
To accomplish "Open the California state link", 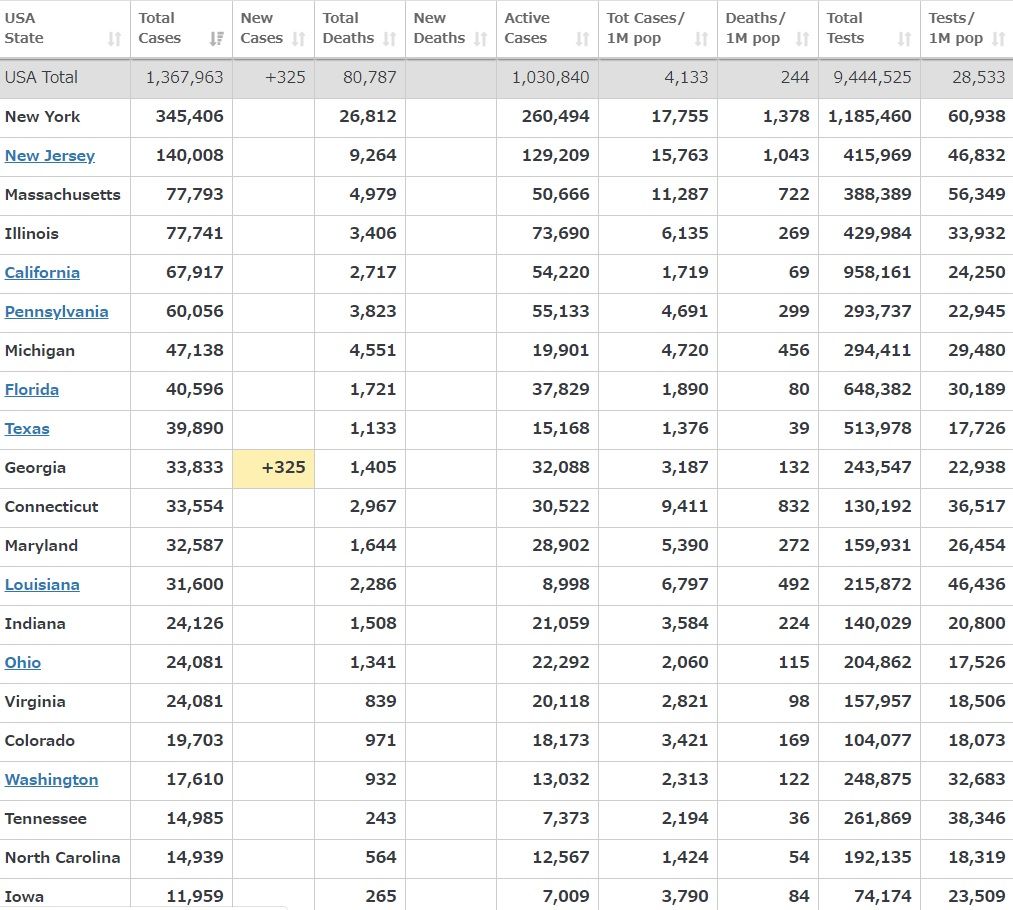I will tap(42, 272).
